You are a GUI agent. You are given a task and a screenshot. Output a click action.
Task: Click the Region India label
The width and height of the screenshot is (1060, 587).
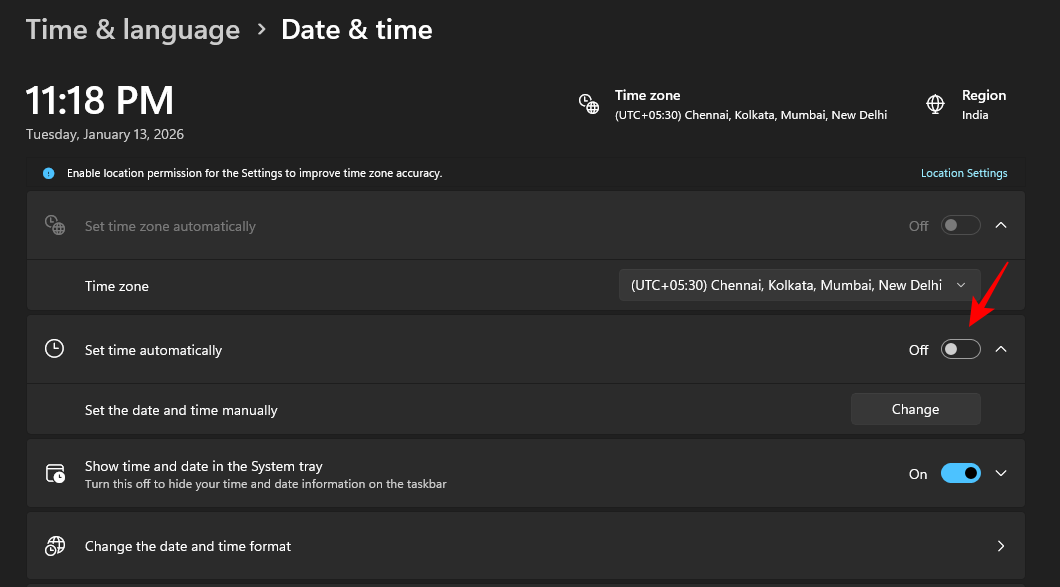coord(974,115)
